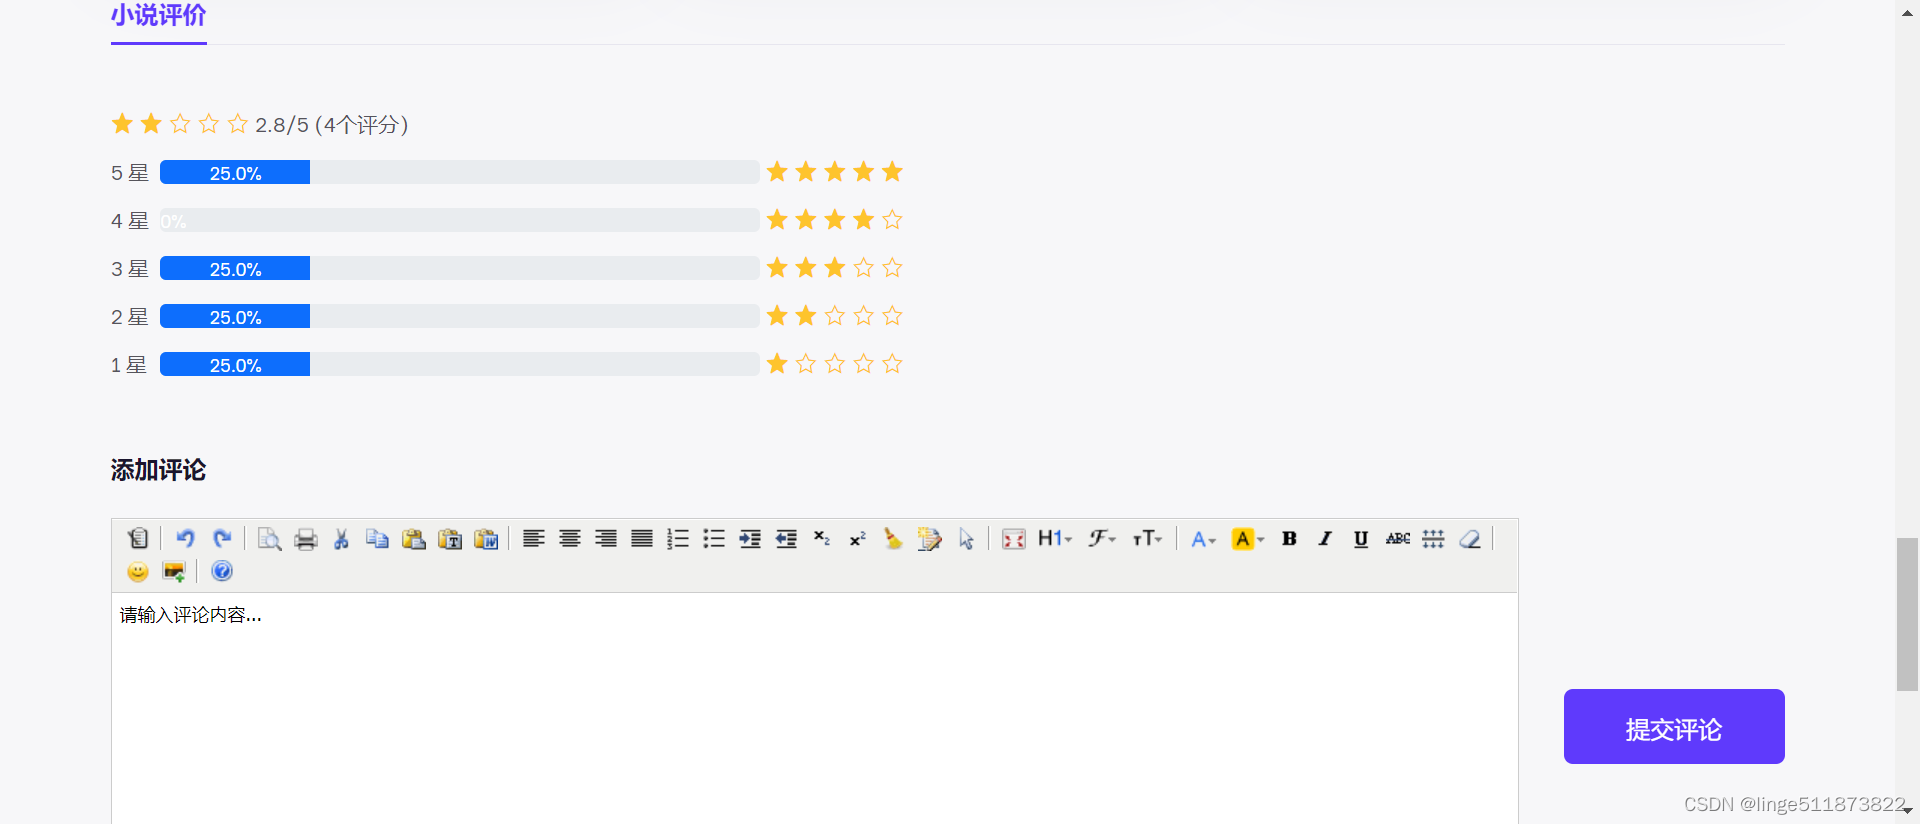Click the 2 星 rating progress bar
The width and height of the screenshot is (1920, 824).
[x=459, y=316]
